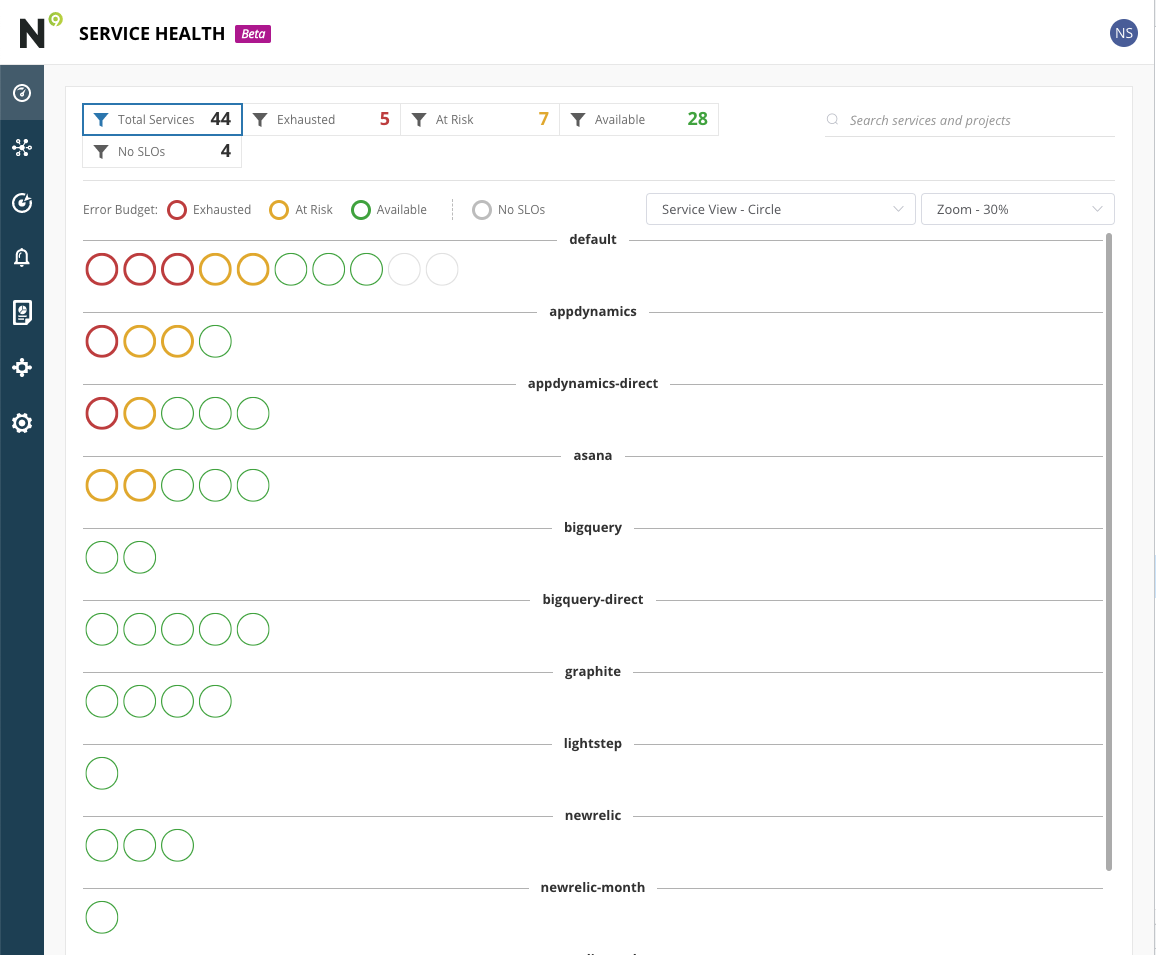This screenshot has width=1156, height=955.
Task: Click the Nobl9 N logo
Action: (41, 31)
